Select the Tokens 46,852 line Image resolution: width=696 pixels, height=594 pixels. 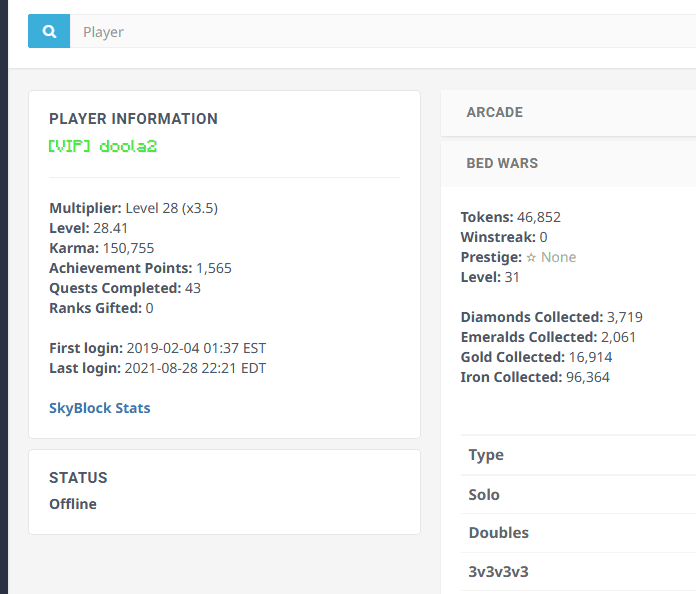click(510, 217)
